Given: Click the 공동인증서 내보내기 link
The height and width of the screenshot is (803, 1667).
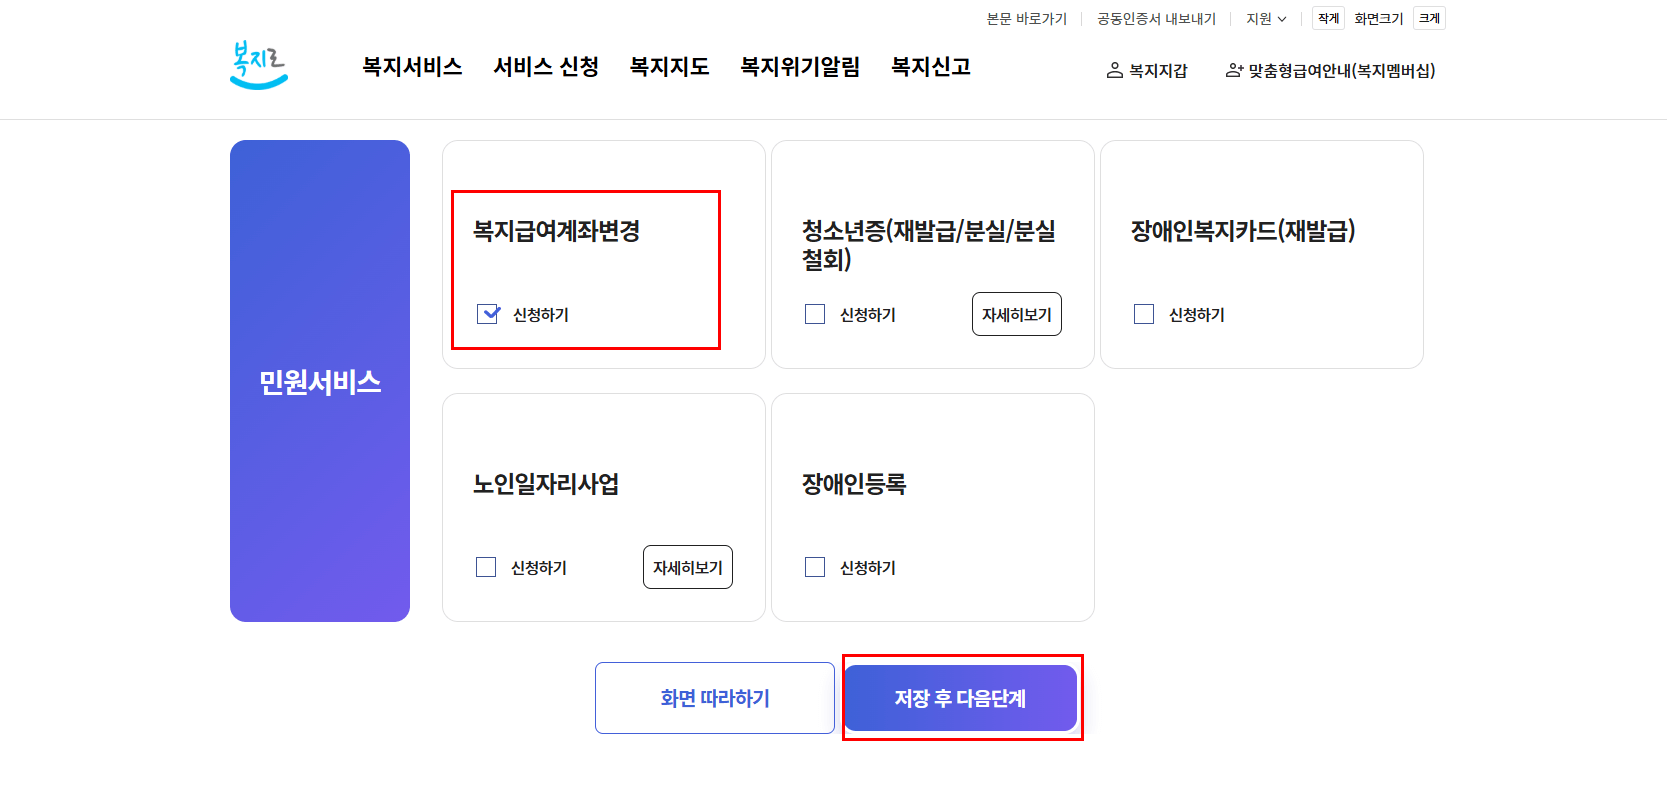Looking at the screenshot, I should pyautogui.click(x=1155, y=18).
